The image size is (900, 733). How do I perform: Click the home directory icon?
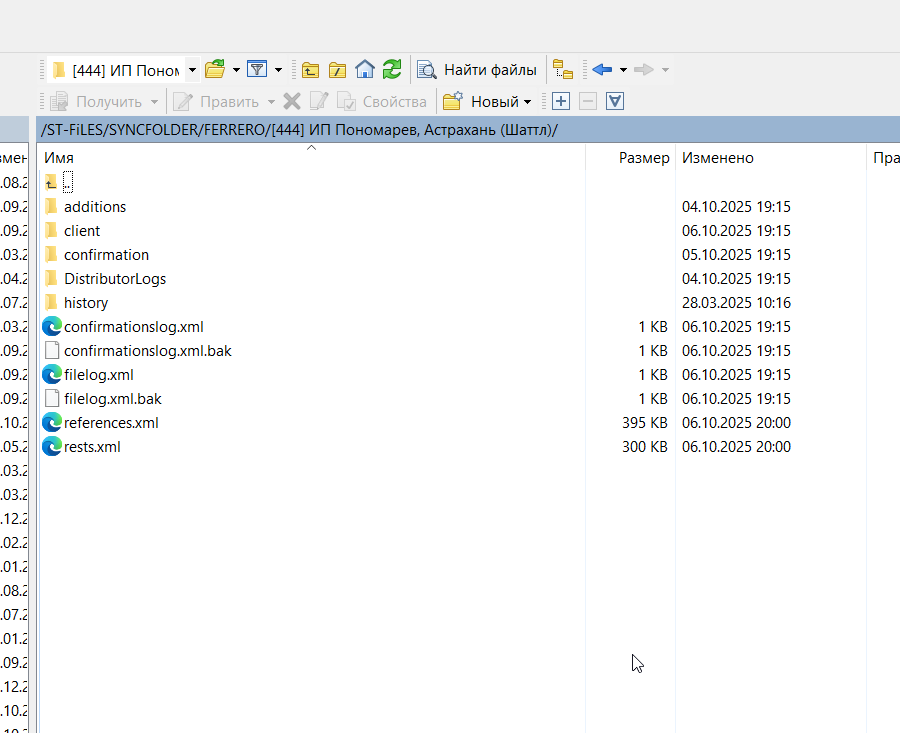click(364, 69)
